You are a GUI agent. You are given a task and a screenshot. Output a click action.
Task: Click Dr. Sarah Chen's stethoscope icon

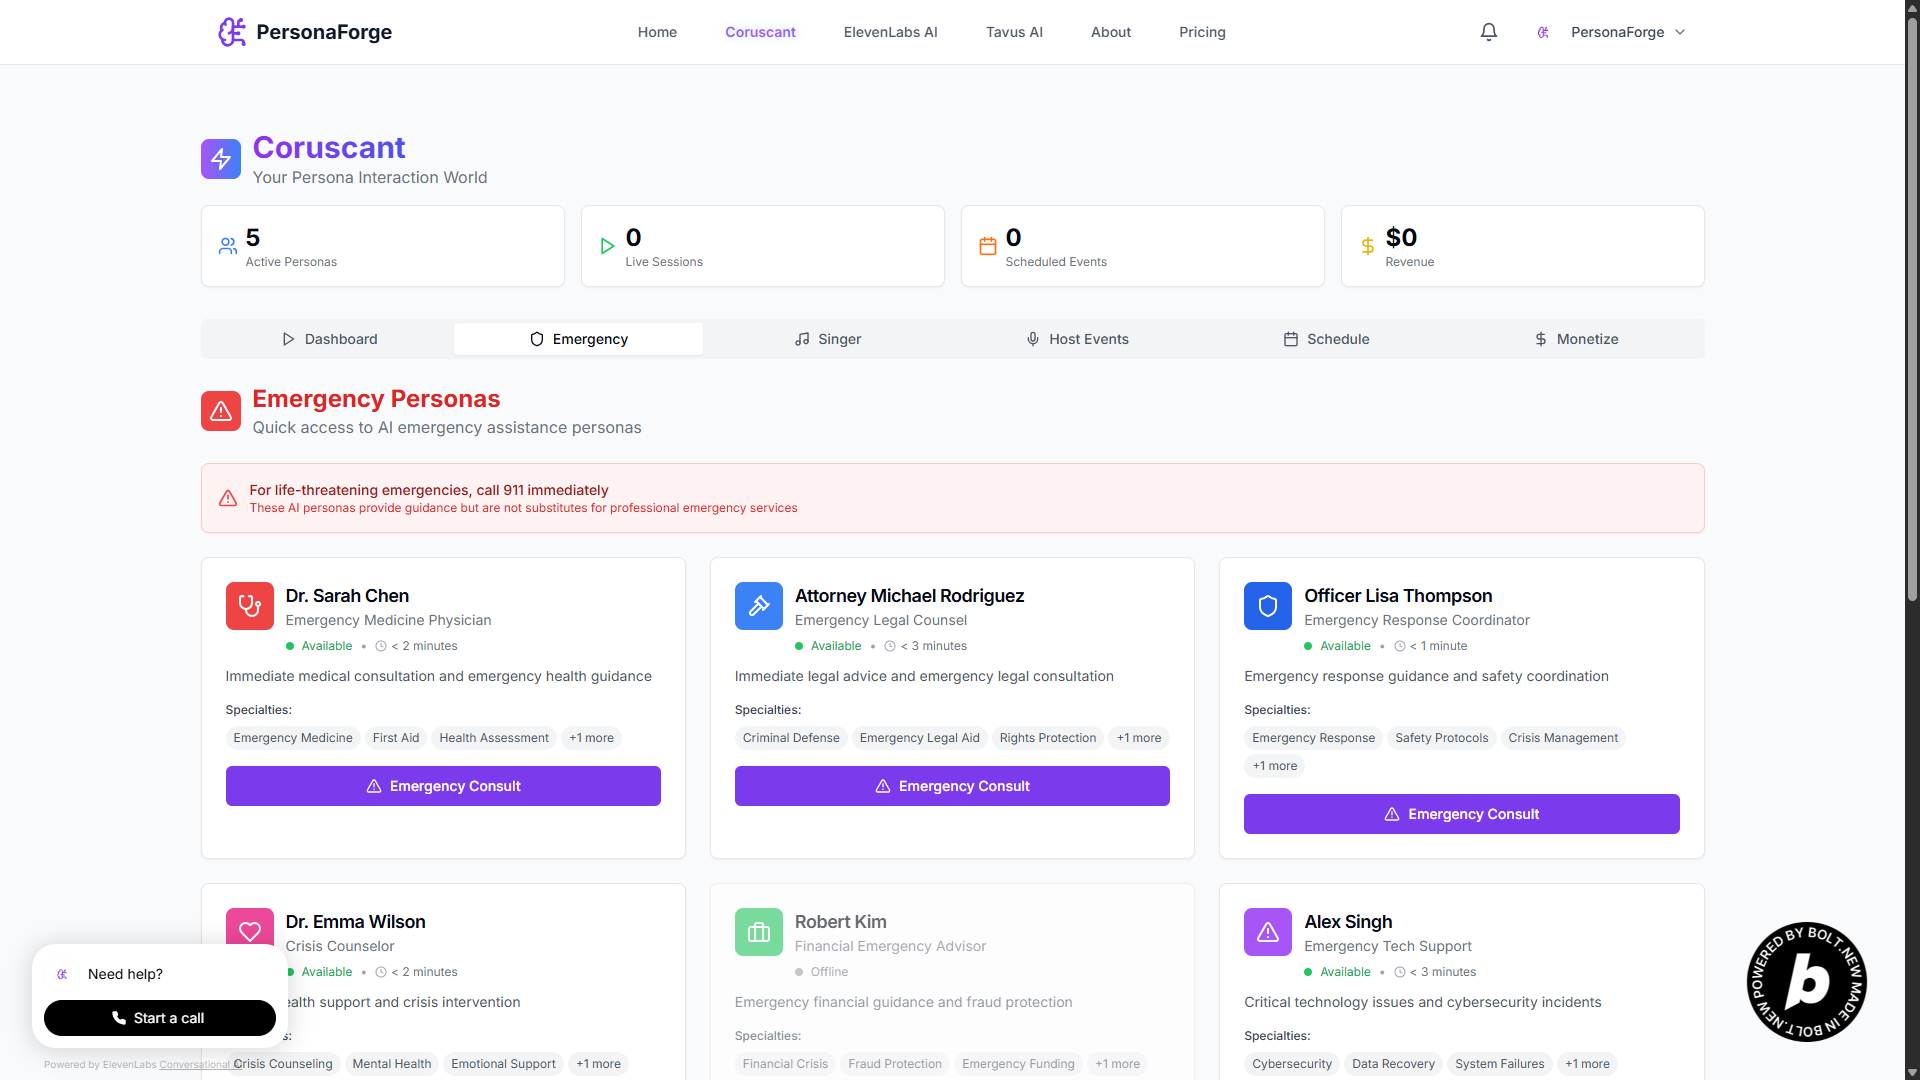249,606
